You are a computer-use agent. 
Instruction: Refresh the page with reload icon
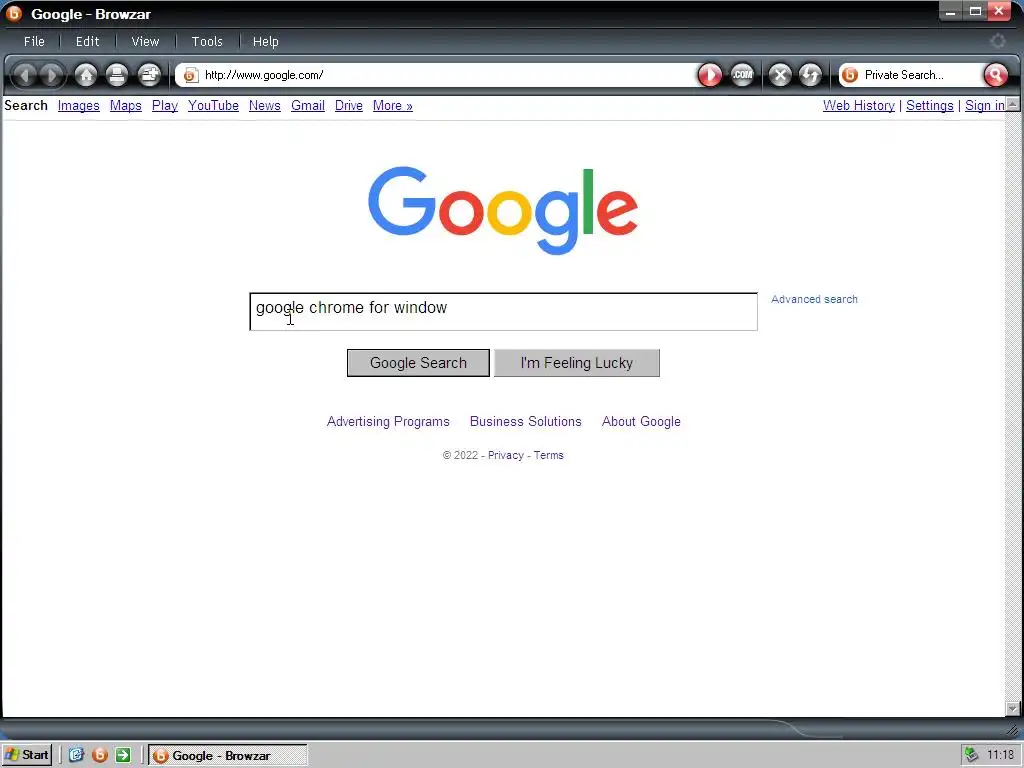[810, 75]
